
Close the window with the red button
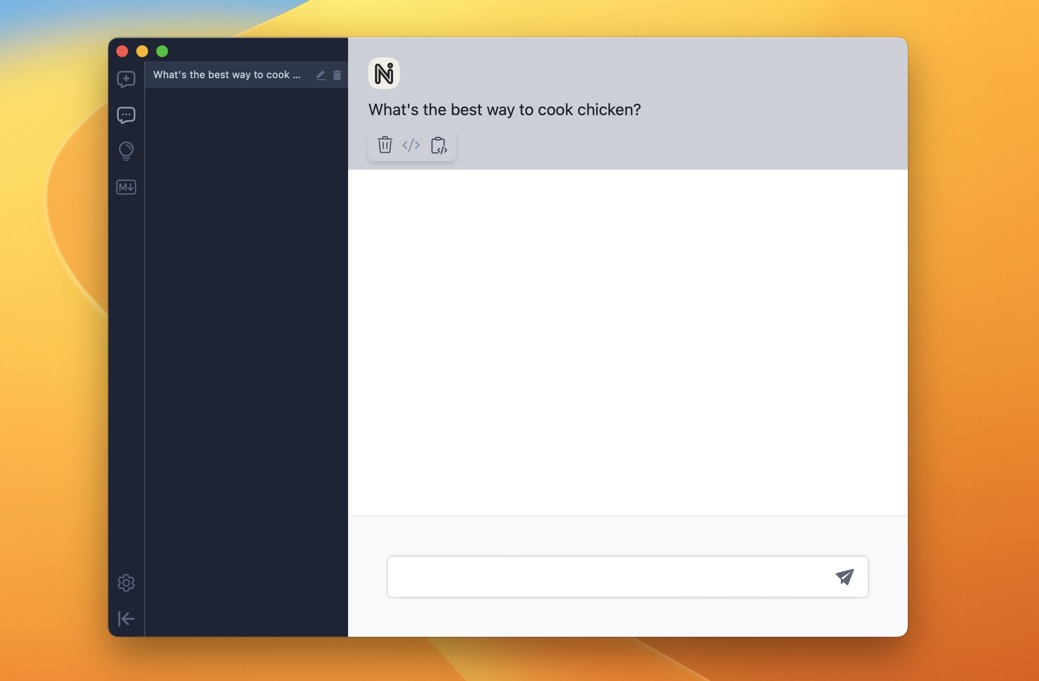[122, 51]
